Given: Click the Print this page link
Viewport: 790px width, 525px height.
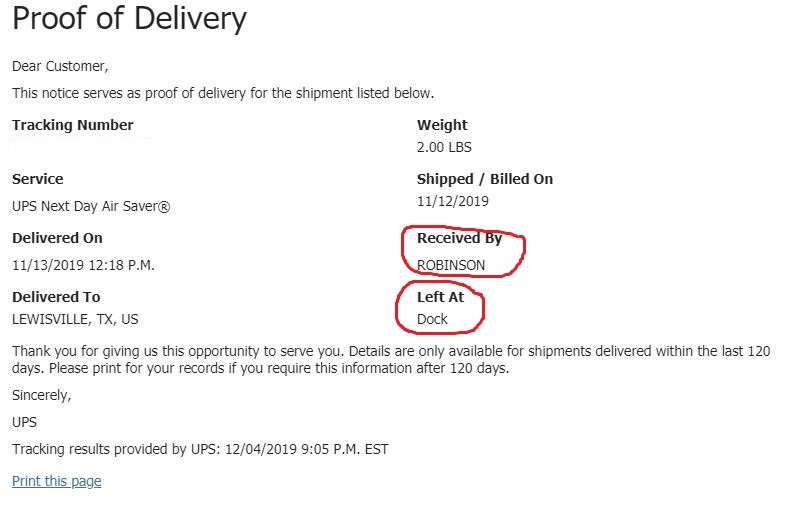Looking at the screenshot, I should pos(56,481).
